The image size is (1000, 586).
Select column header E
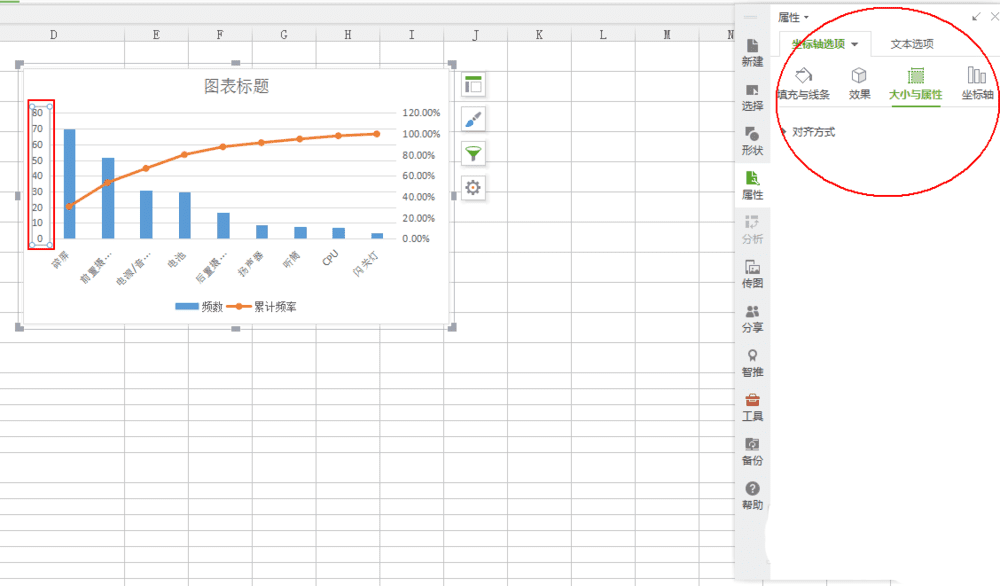[x=156, y=34]
